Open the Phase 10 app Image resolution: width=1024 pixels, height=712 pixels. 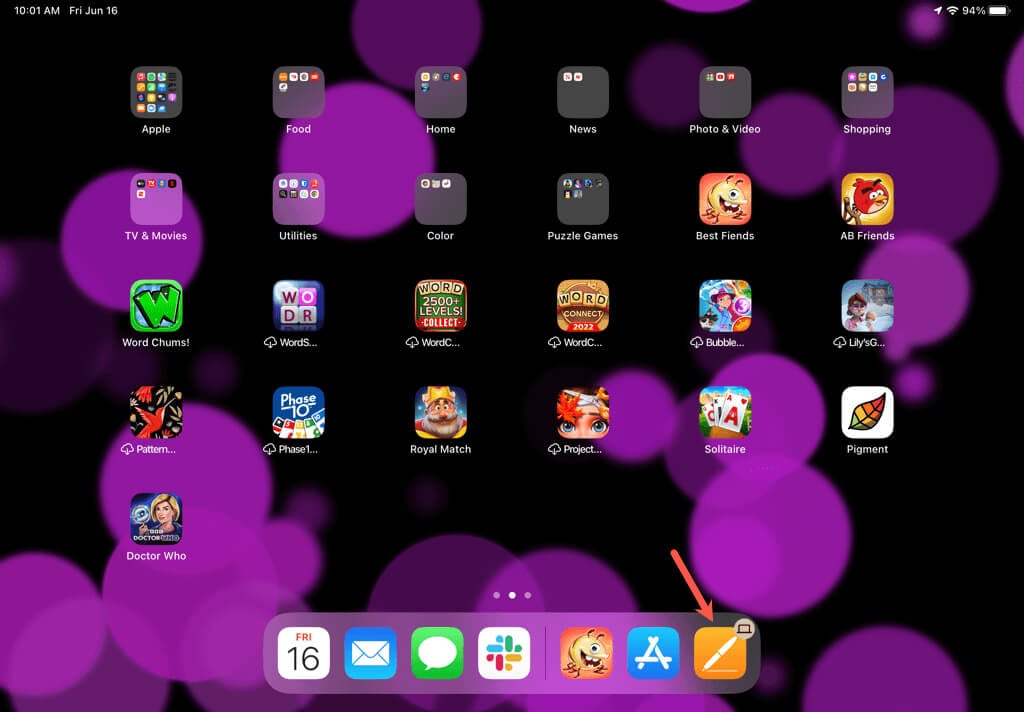(298, 412)
